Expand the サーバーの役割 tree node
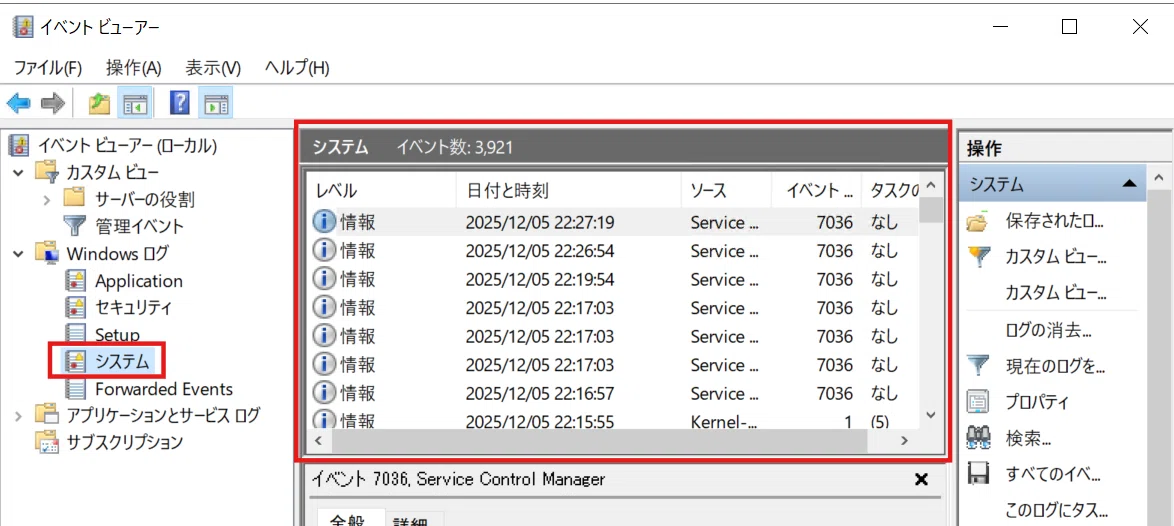 pos(47,200)
